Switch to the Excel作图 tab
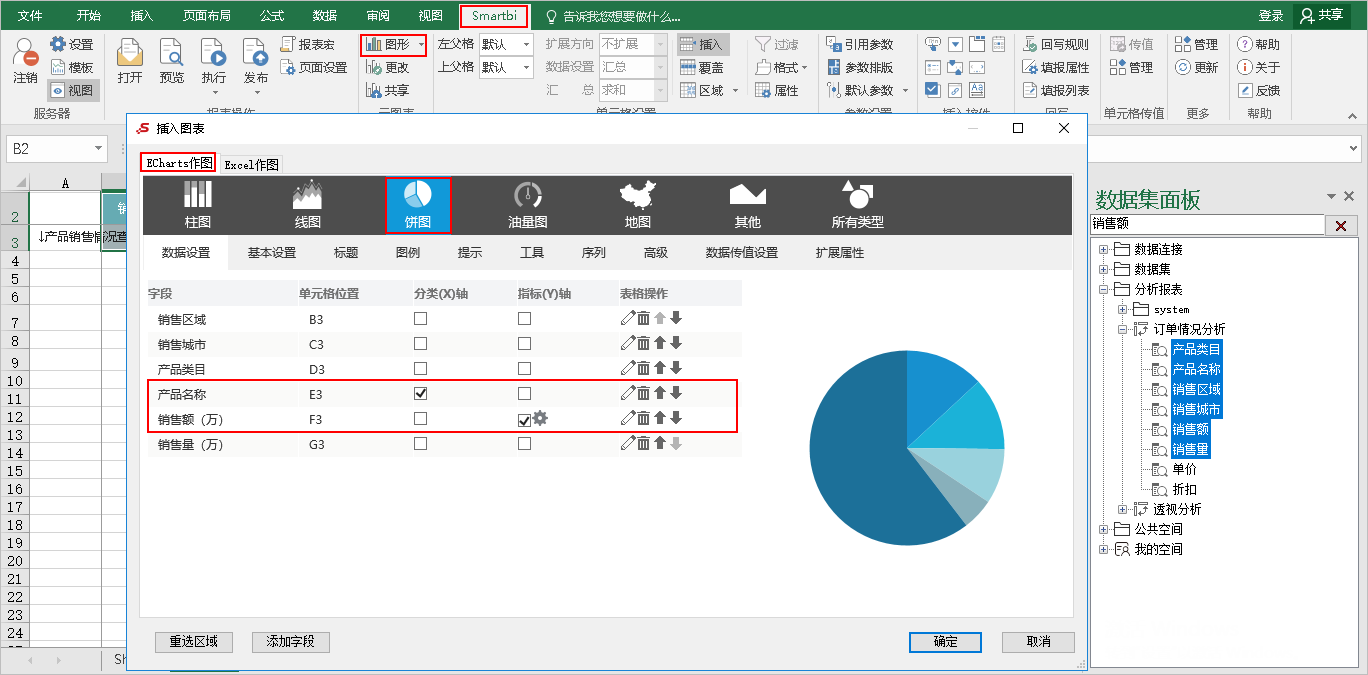The width and height of the screenshot is (1368, 675). coord(252,164)
